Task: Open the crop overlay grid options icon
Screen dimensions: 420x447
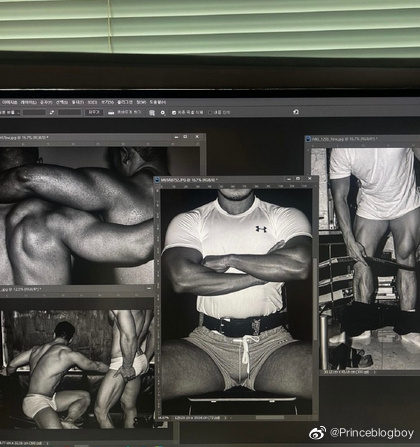Action: pyautogui.click(x=152, y=113)
